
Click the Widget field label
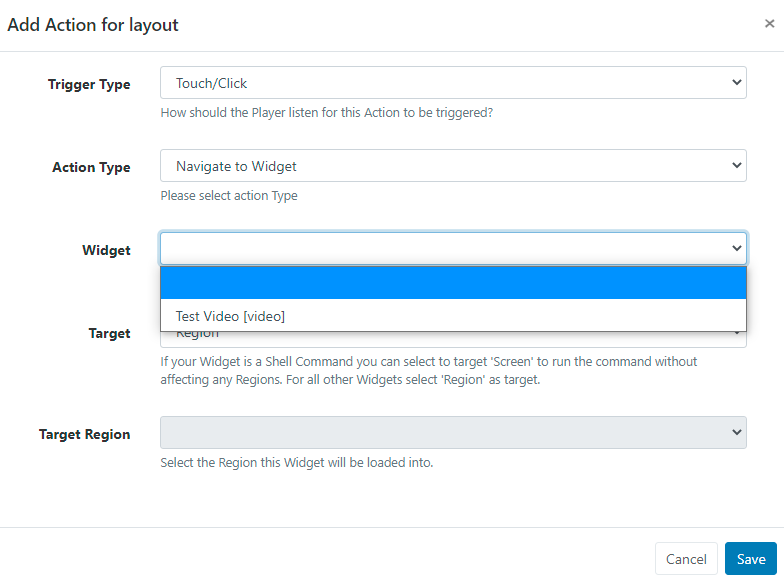[106, 251]
